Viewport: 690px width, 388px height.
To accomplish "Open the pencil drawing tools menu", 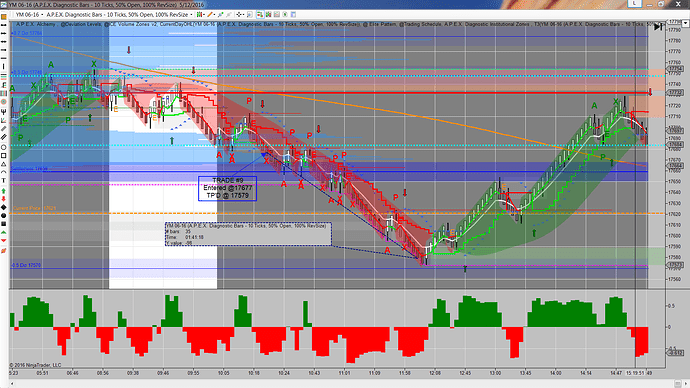I will tap(210, 15).
